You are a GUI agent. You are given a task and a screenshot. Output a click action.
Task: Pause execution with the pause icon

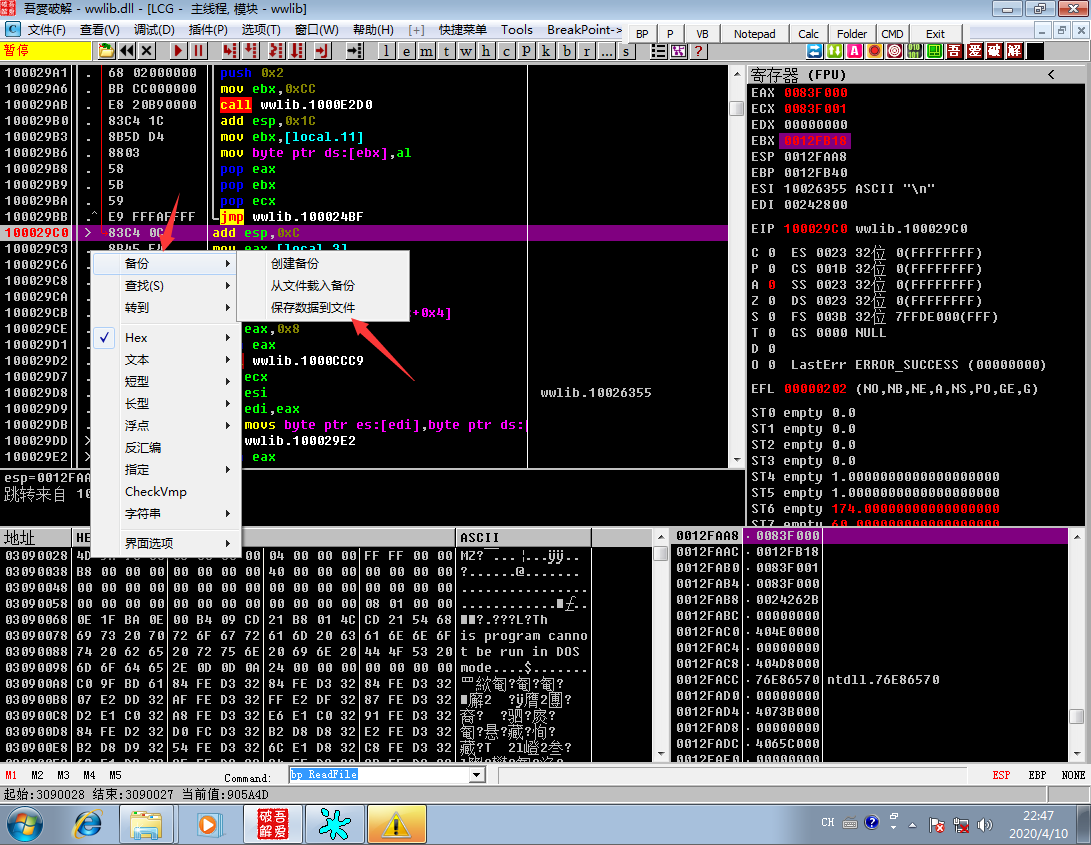(x=198, y=51)
